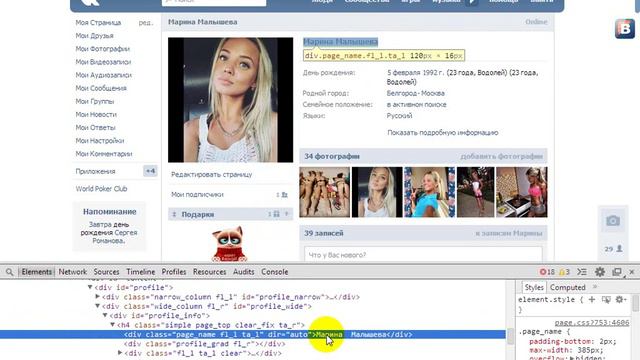This screenshot has height=360, width=640.
Task: Toggle element state icon in Styles pane
Action: click(x=606, y=300)
